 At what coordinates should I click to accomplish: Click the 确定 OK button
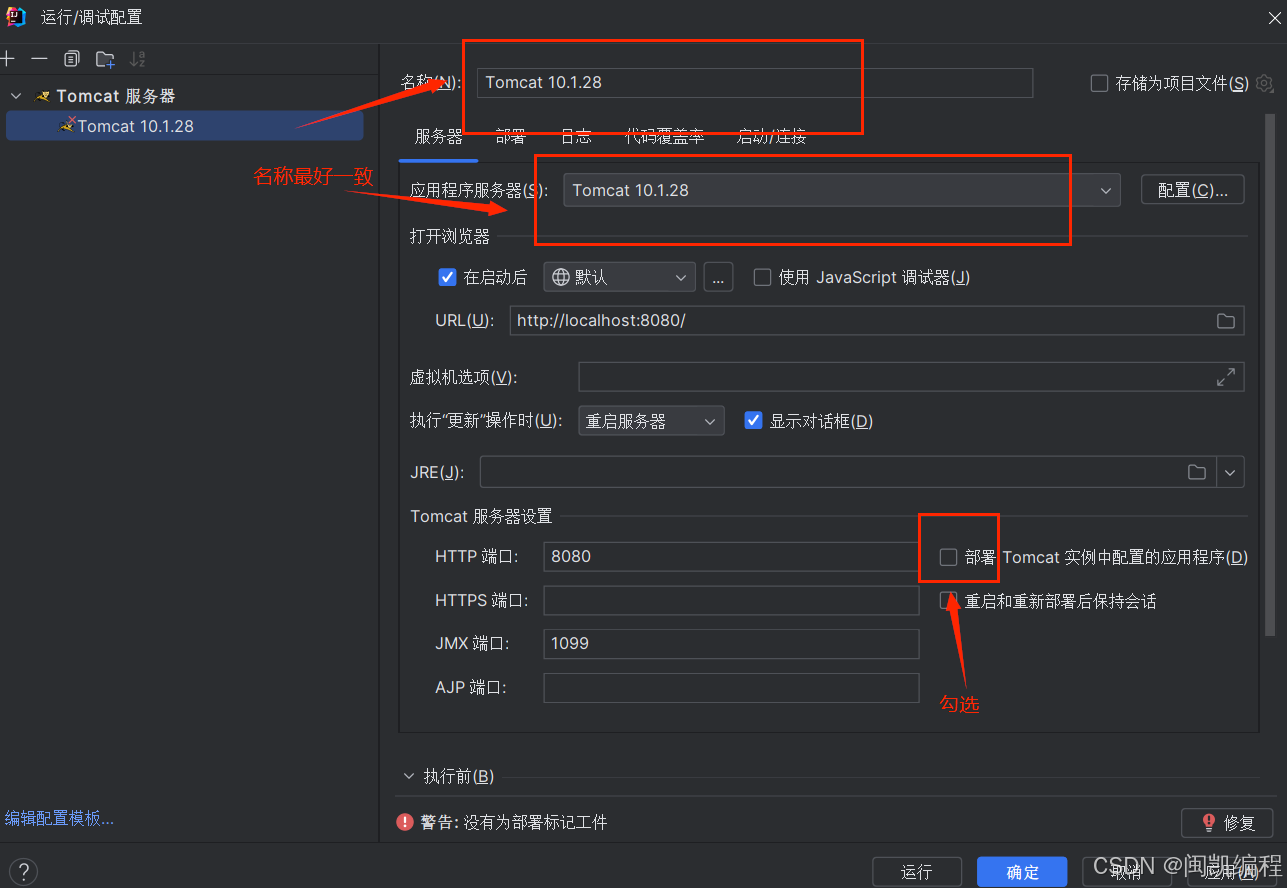(1022, 872)
